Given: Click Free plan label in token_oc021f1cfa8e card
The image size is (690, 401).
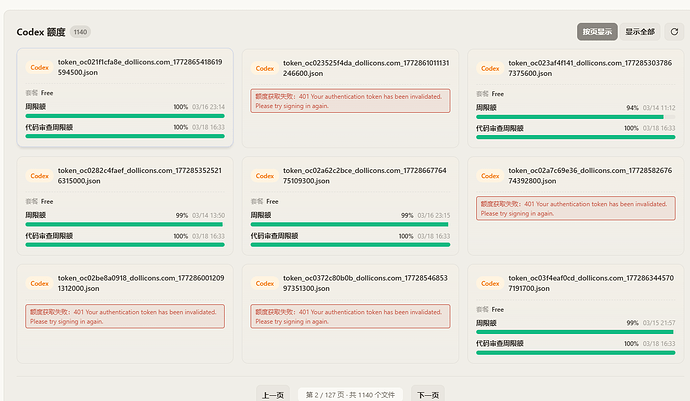Looking at the screenshot, I should (x=47, y=93).
